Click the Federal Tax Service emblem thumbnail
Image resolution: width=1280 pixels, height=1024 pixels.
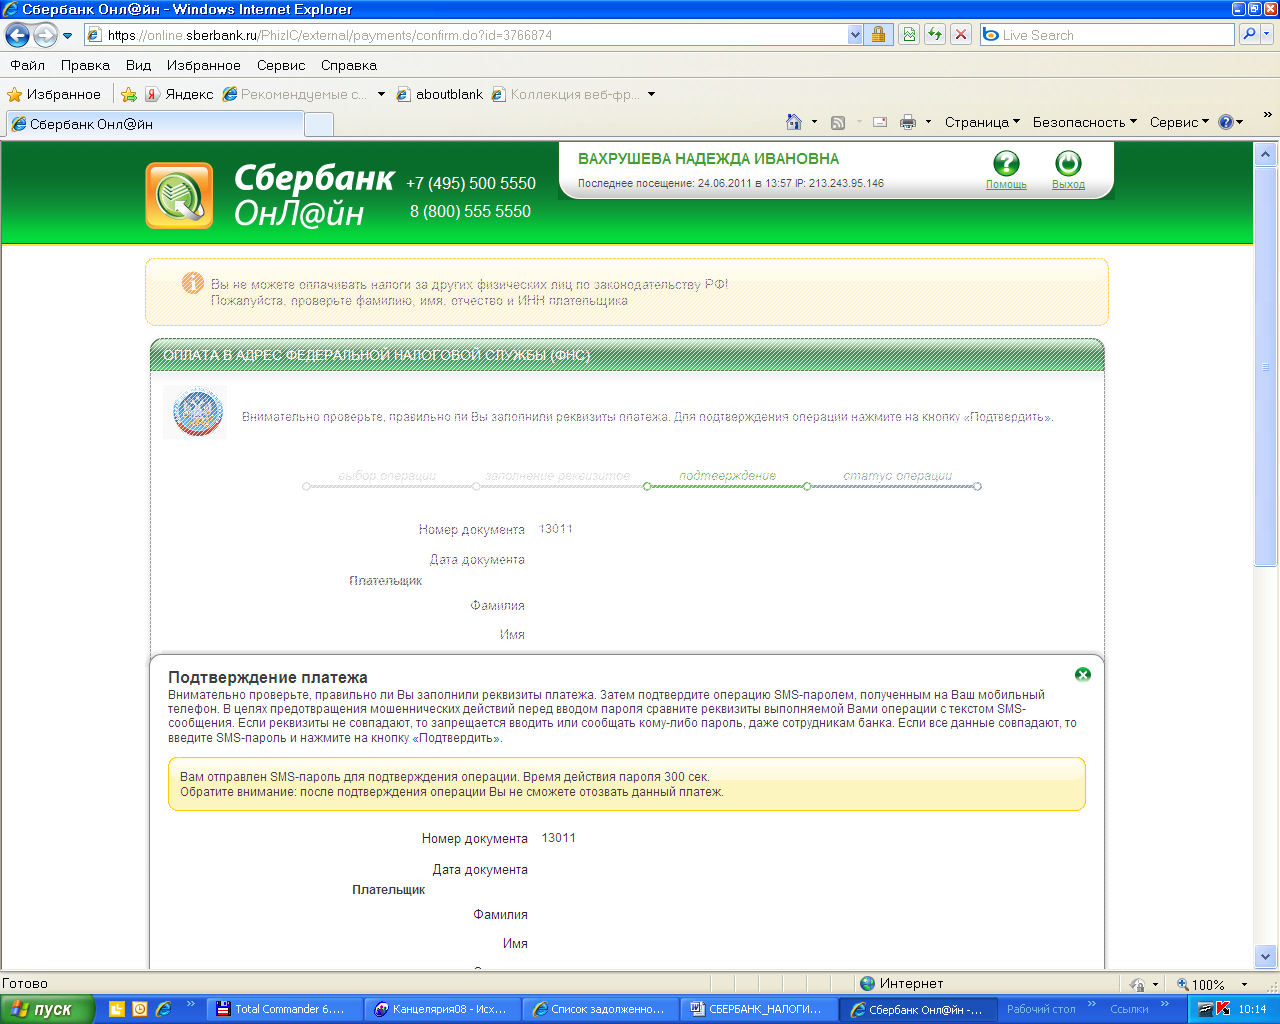point(198,412)
